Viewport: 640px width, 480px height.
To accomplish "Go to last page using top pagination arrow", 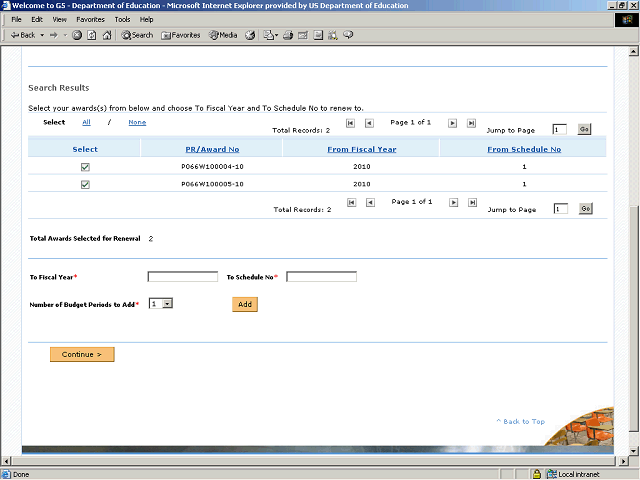I will tap(471, 123).
